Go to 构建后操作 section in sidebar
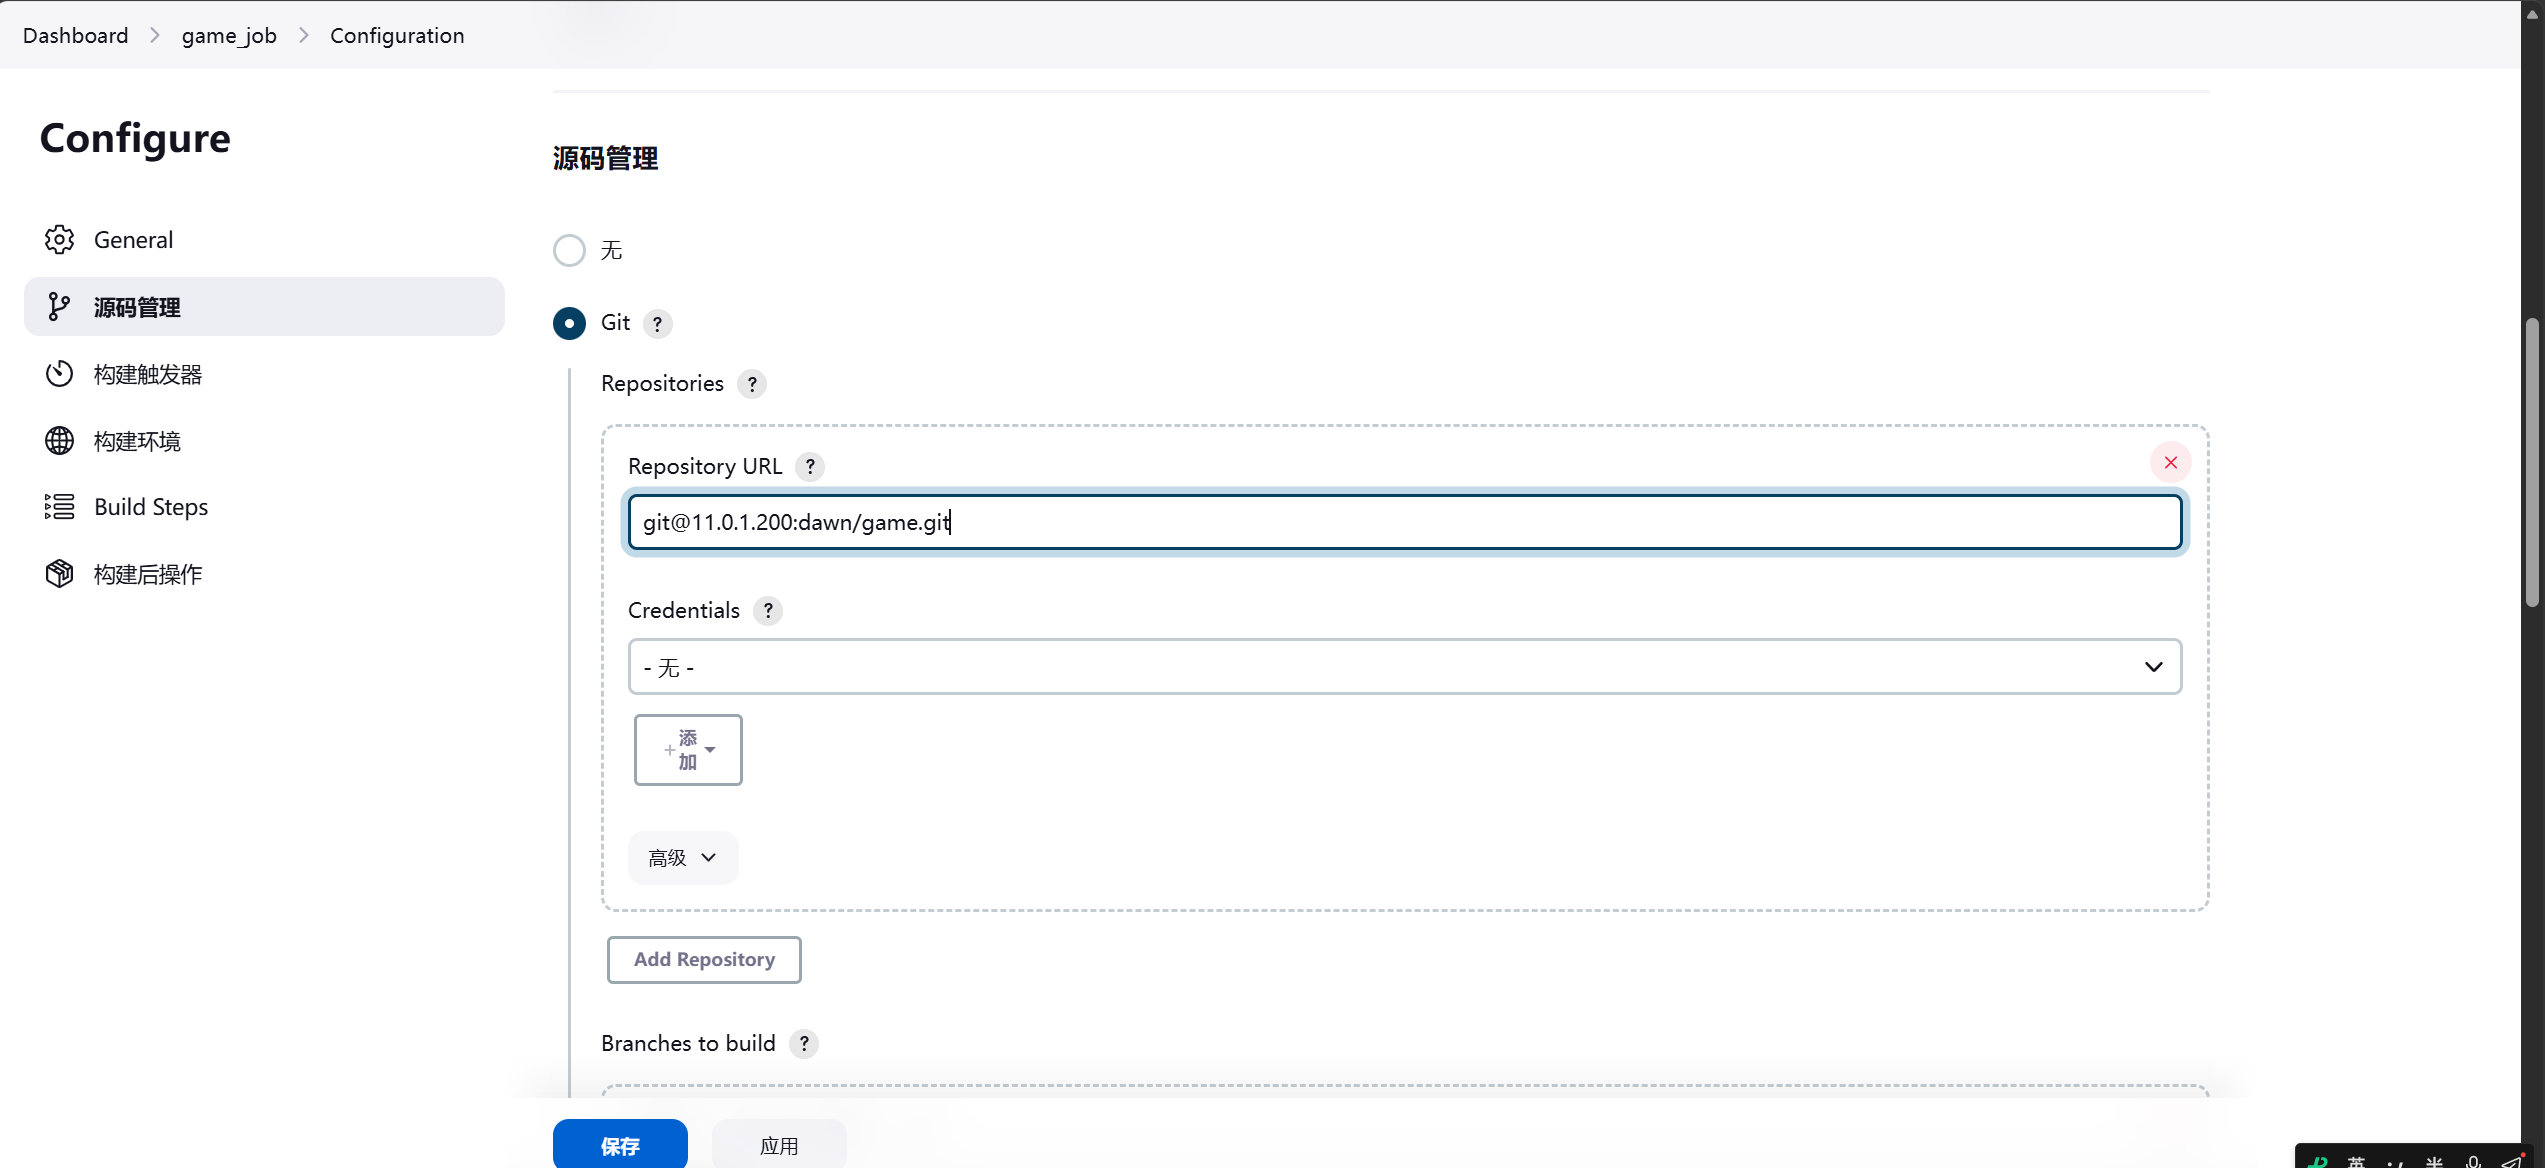Screen dimensions: 2545x1168 click(x=264, y=574)
